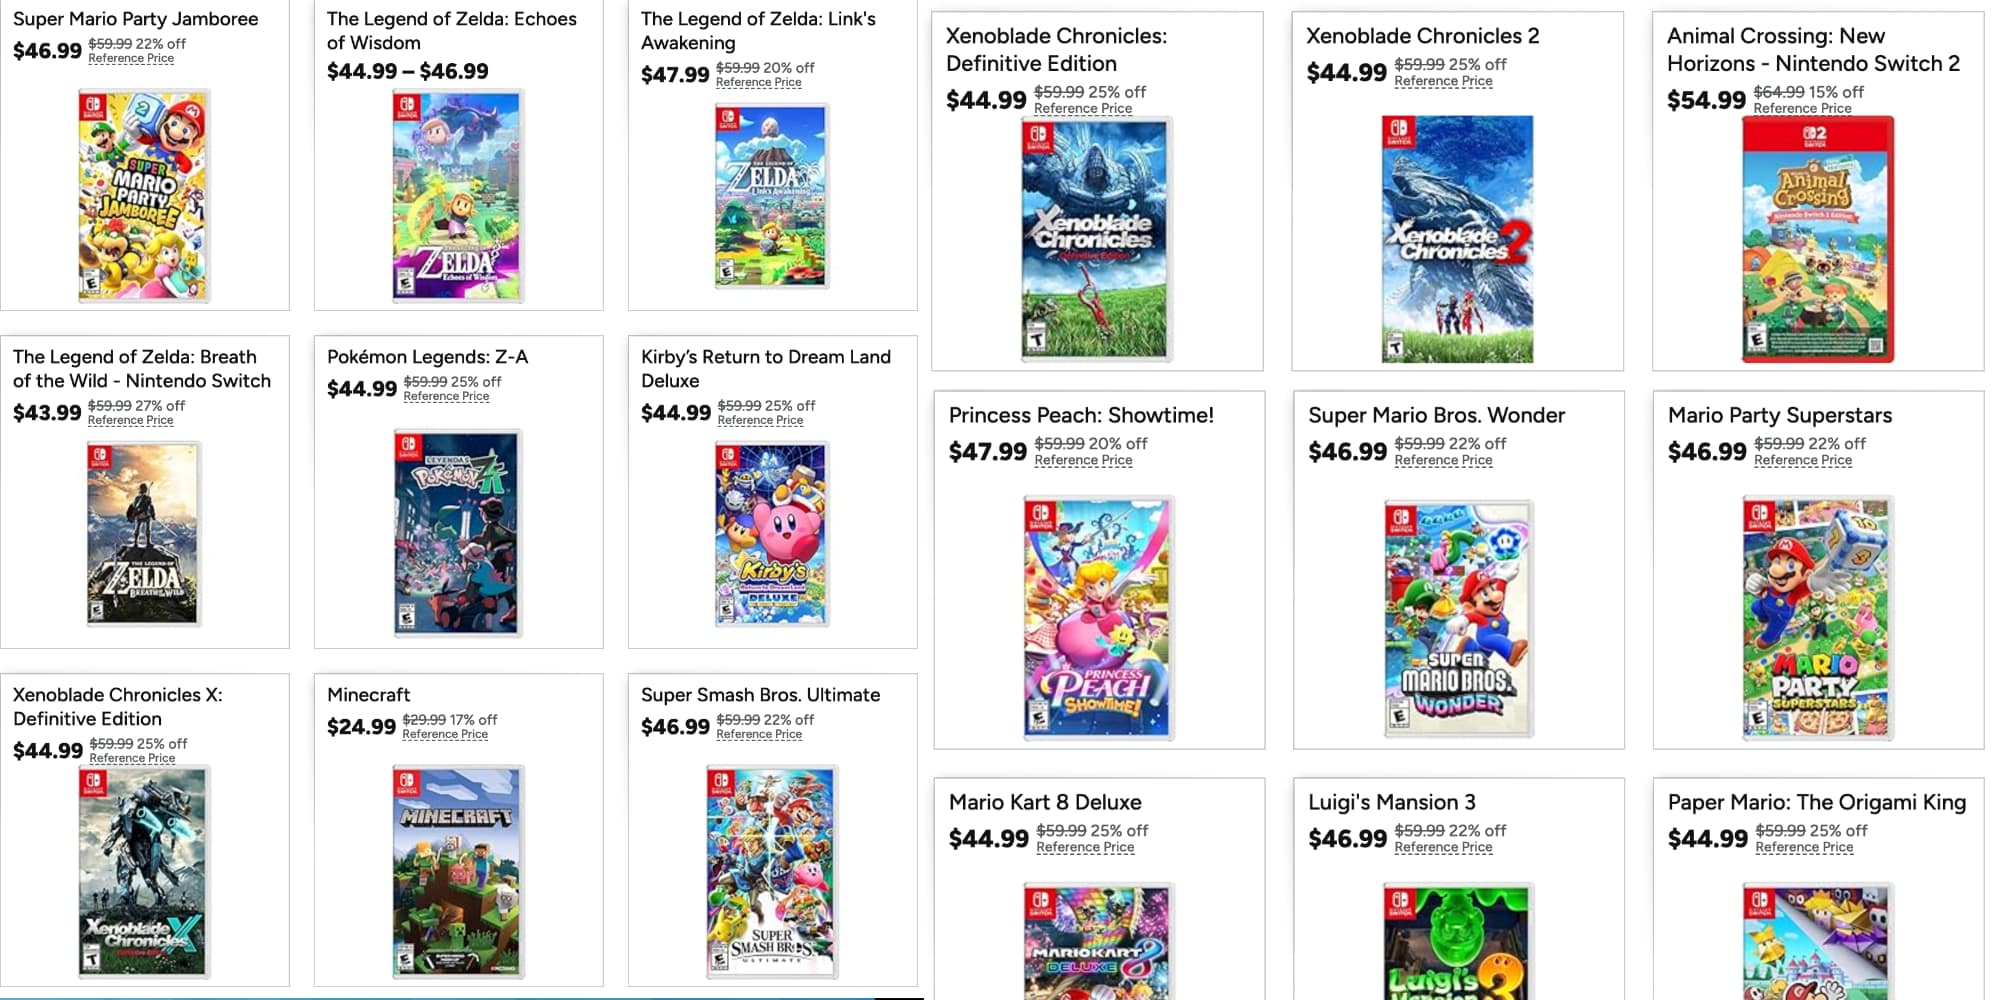Select the Kirby's Return to Dream Land cover
The width and height of the screenshot is (2000, 1000).
point(771,534)
